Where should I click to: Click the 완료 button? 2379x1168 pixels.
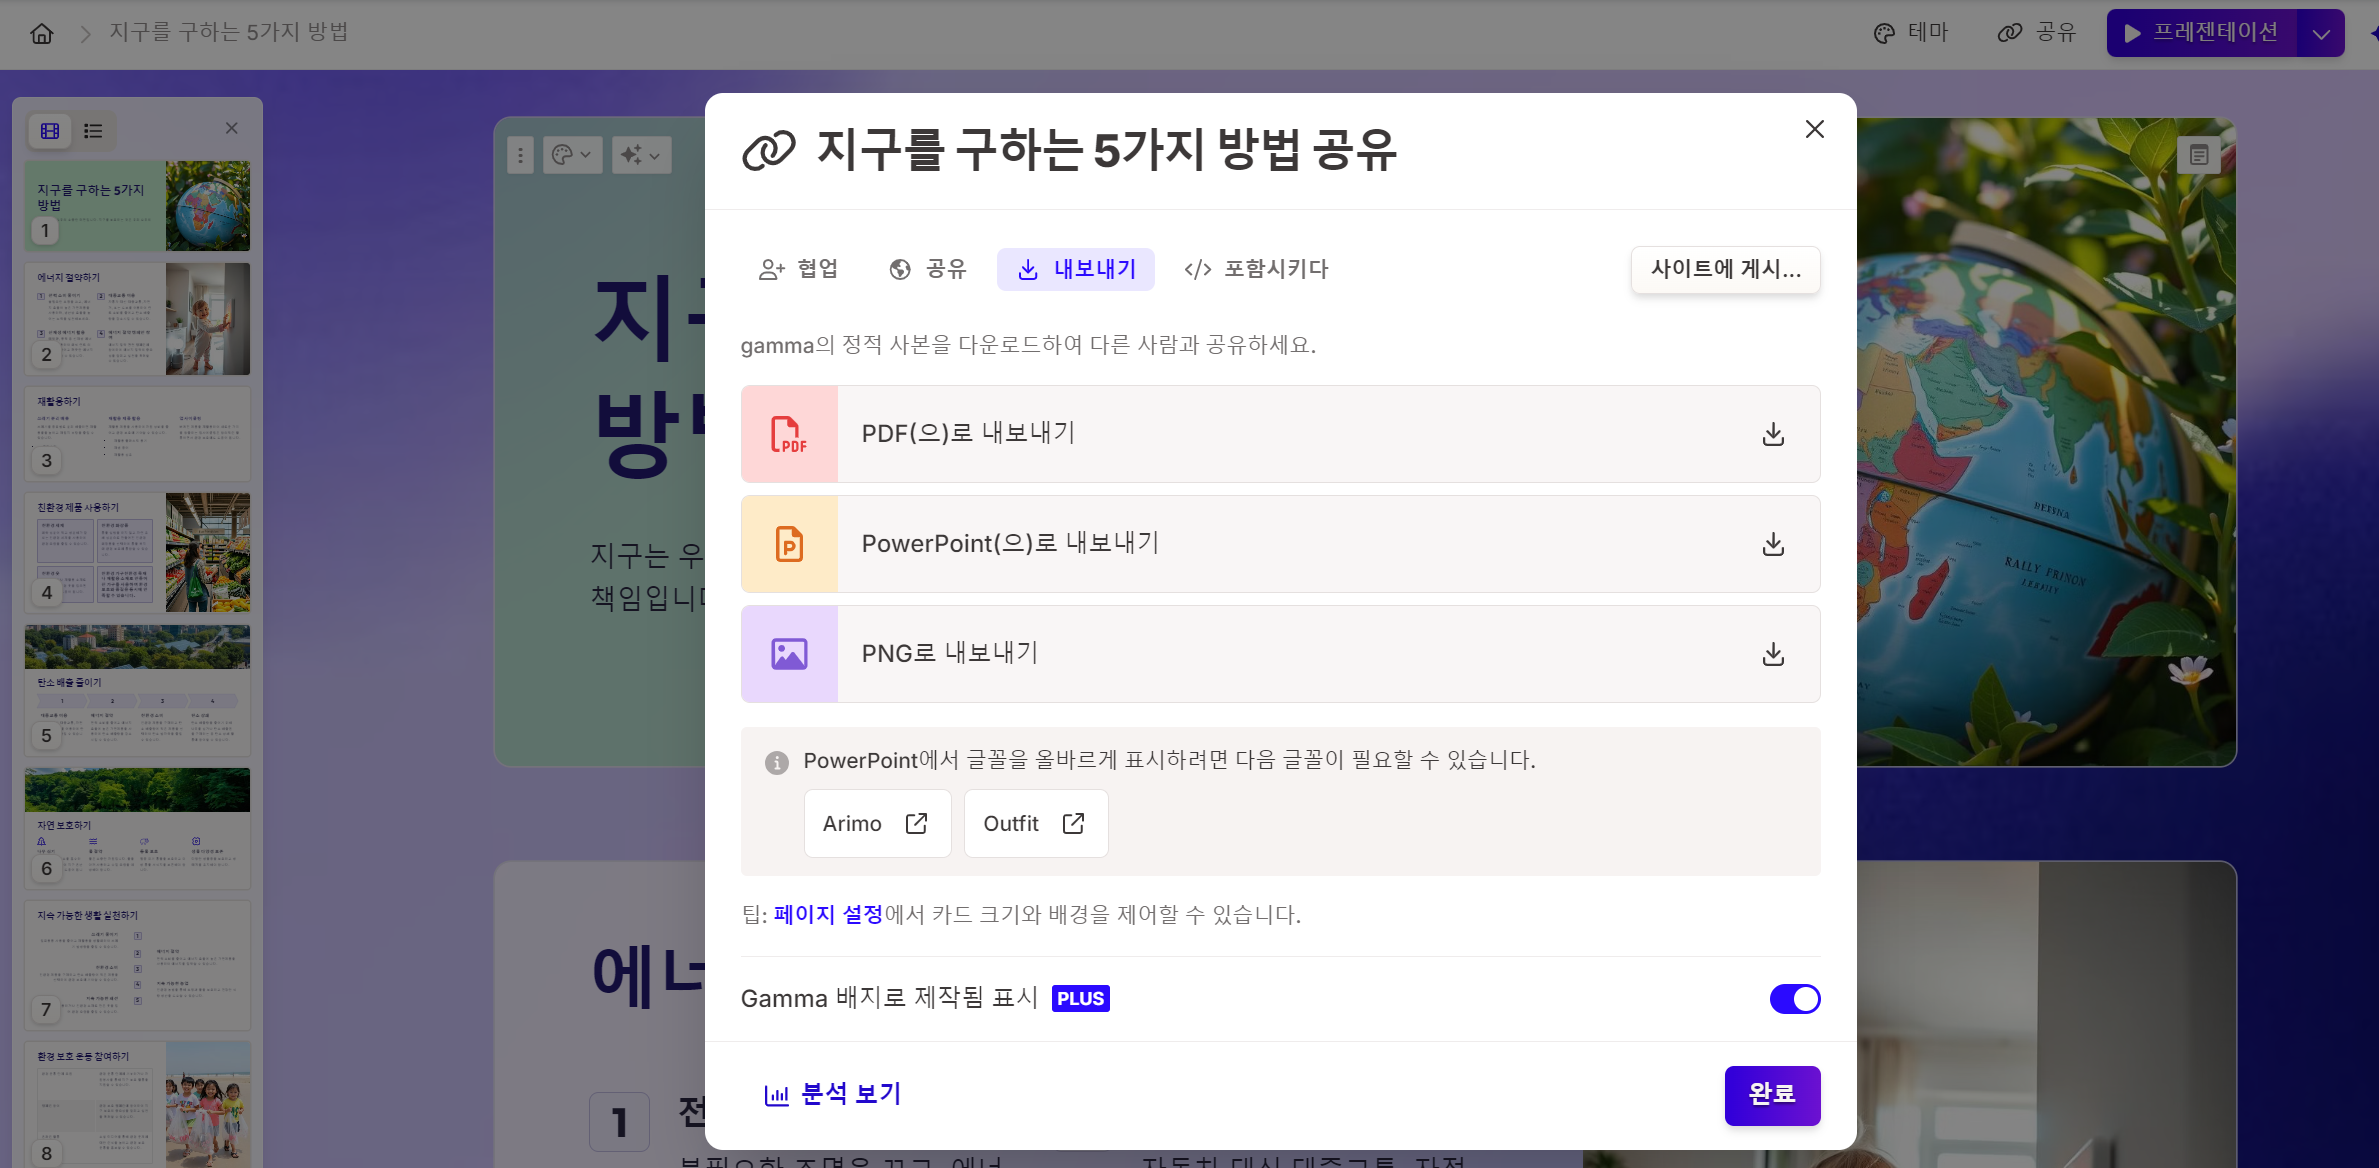[1771, 1094]
